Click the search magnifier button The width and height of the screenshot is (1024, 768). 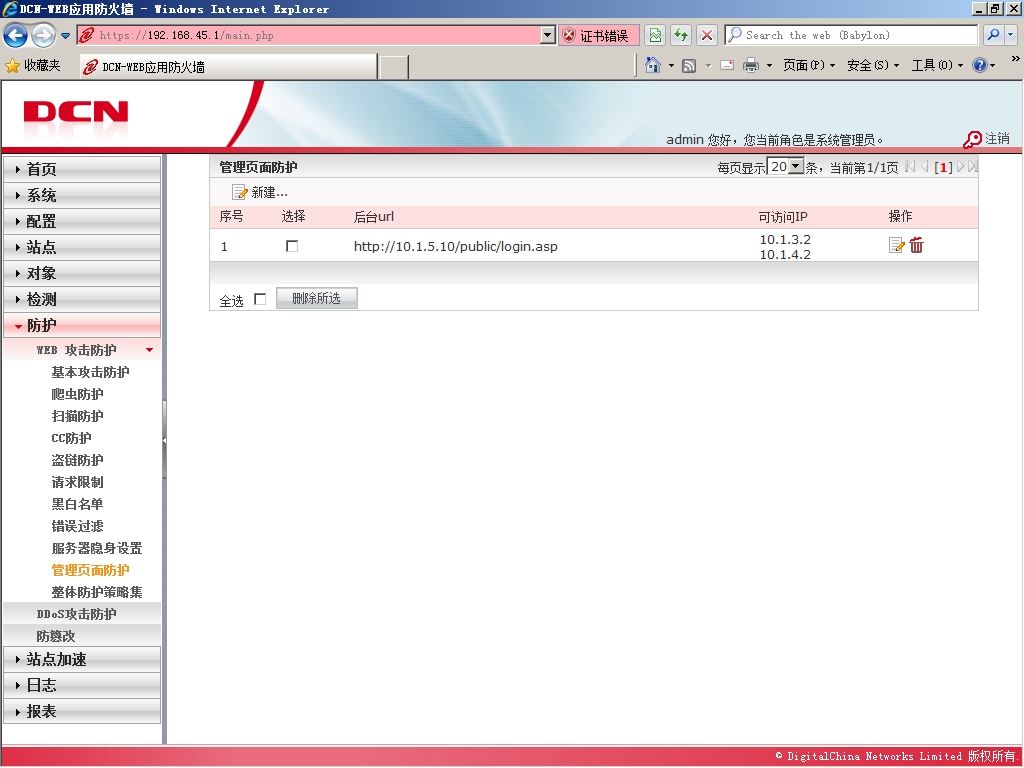coord(993,35)
